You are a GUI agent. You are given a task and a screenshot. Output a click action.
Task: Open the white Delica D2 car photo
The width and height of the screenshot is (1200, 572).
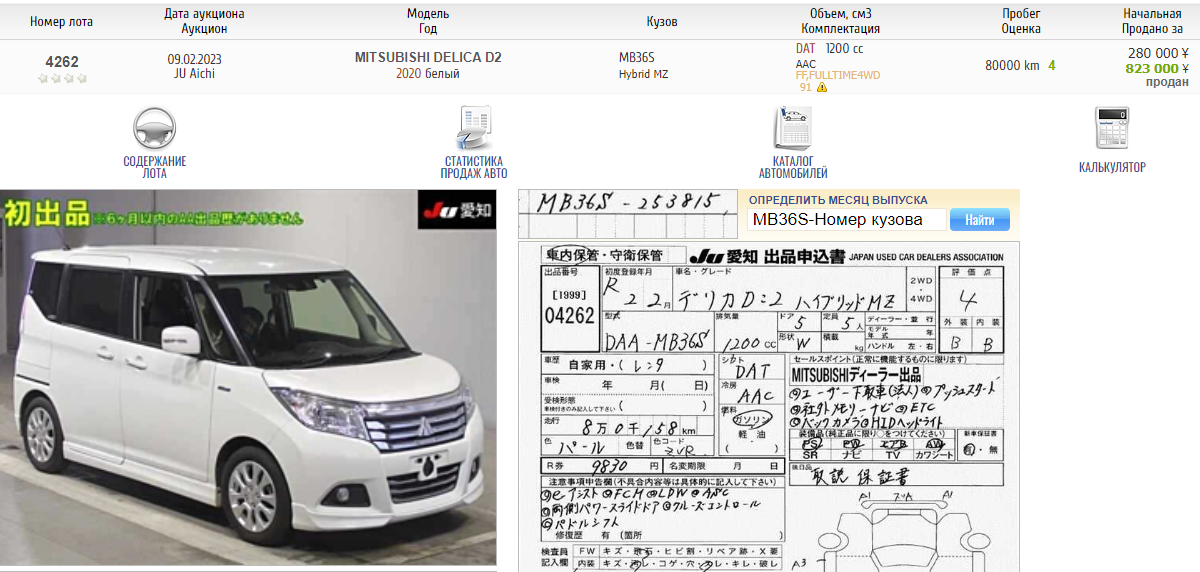tap(248, 377)
